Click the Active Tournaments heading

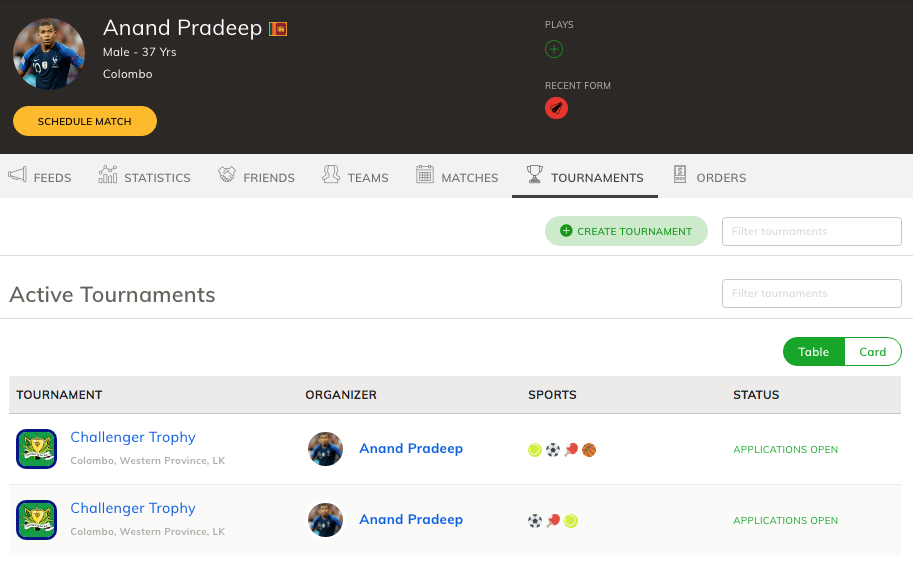[112, 295]
